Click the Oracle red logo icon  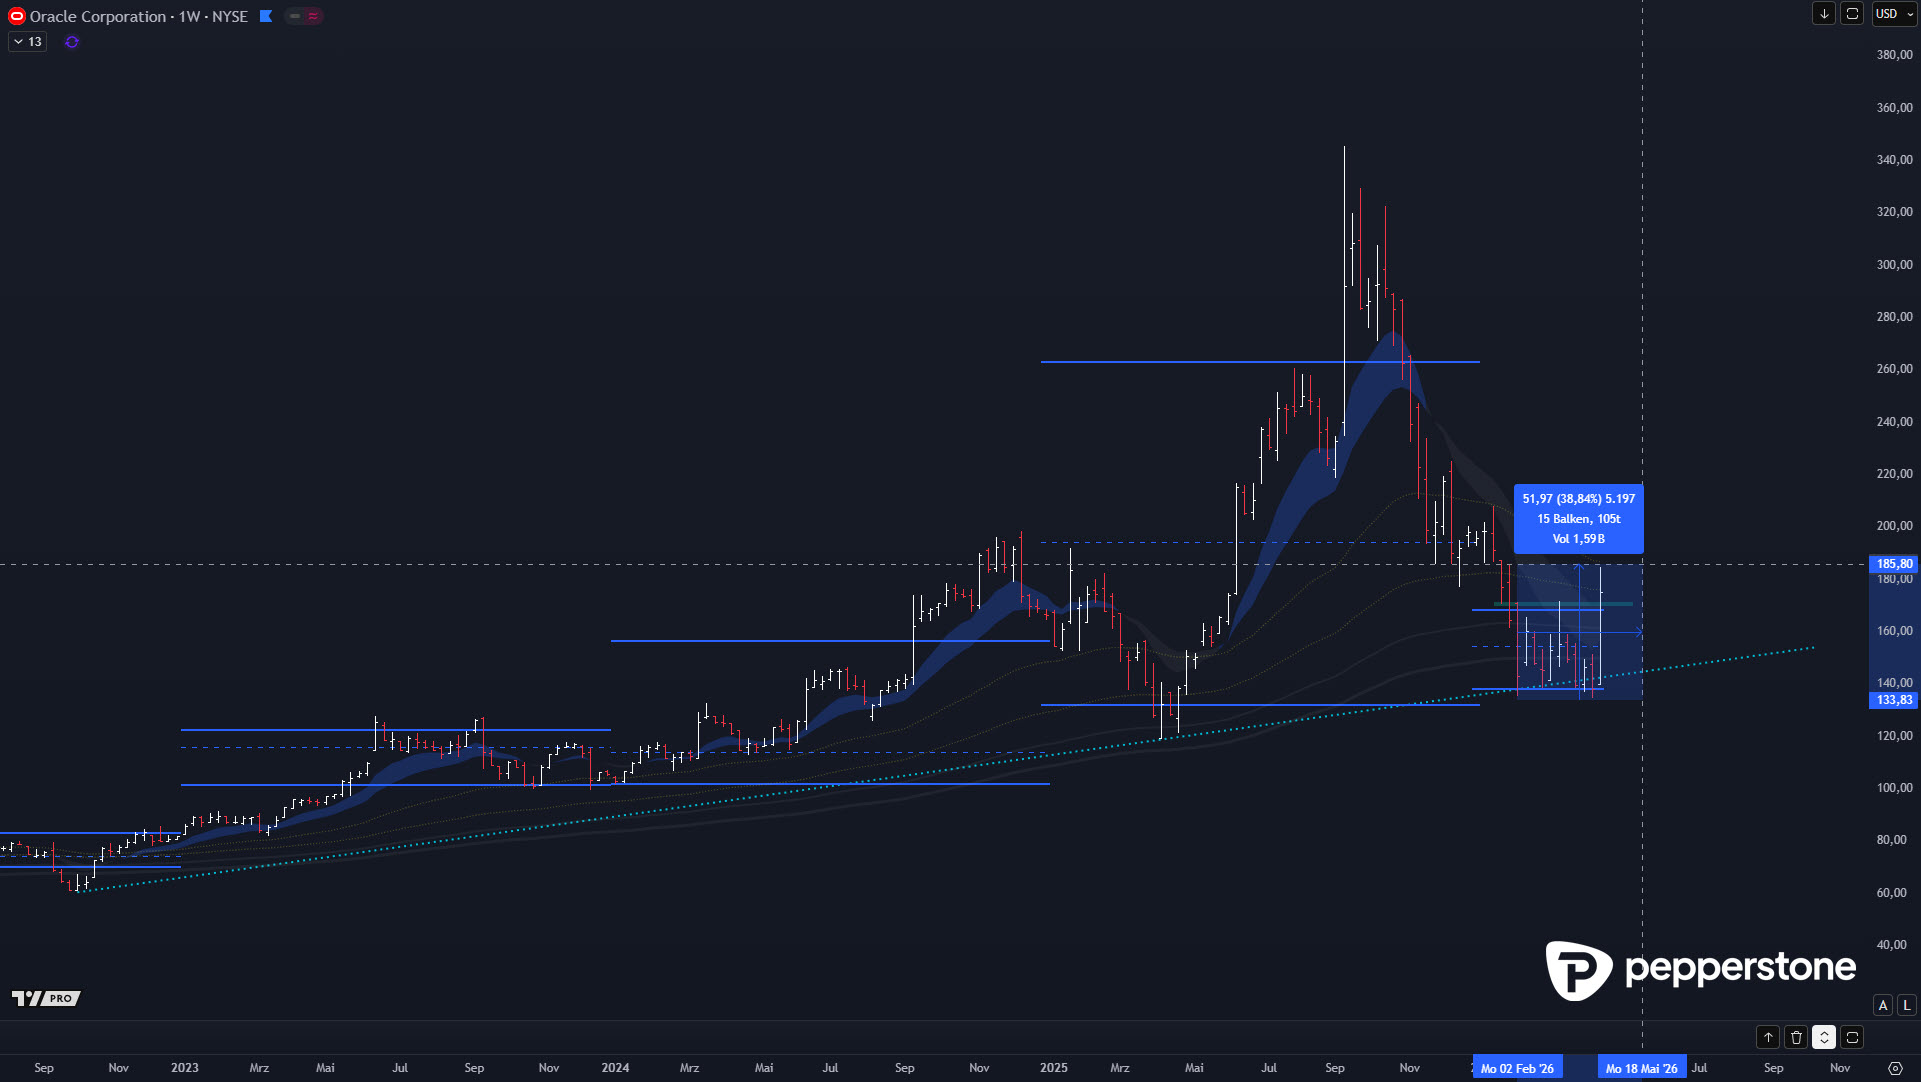click(x=16, y=16)
